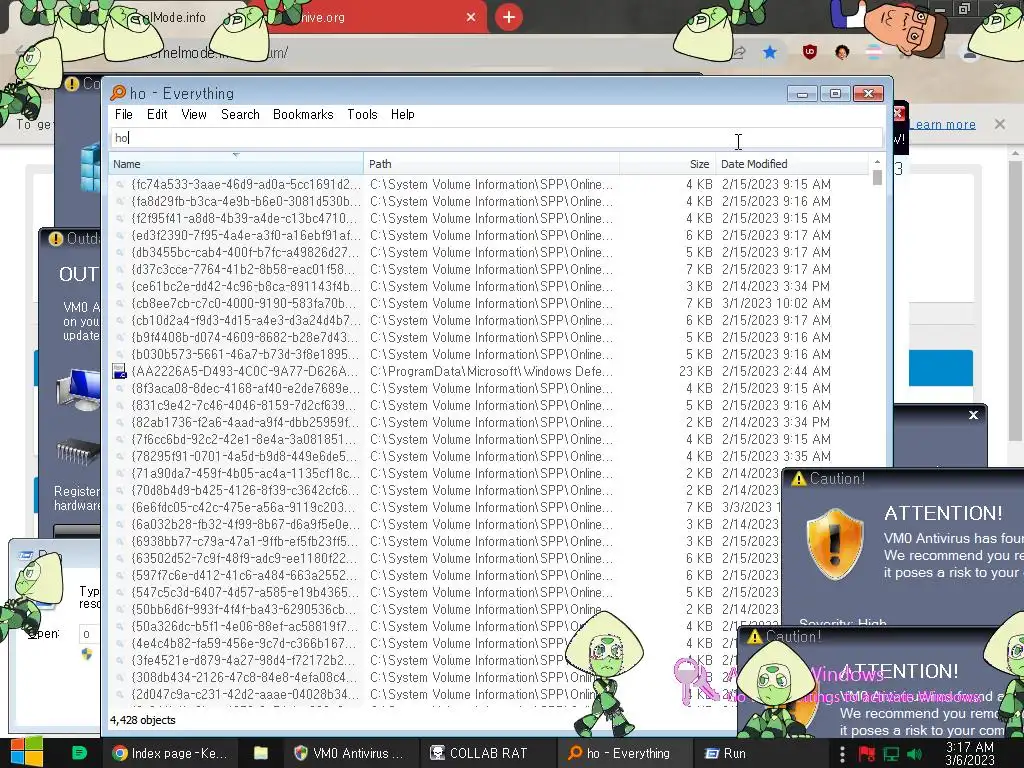Select file {831c9e42-7c46-4046-8159-7d2cf639...

246,406
